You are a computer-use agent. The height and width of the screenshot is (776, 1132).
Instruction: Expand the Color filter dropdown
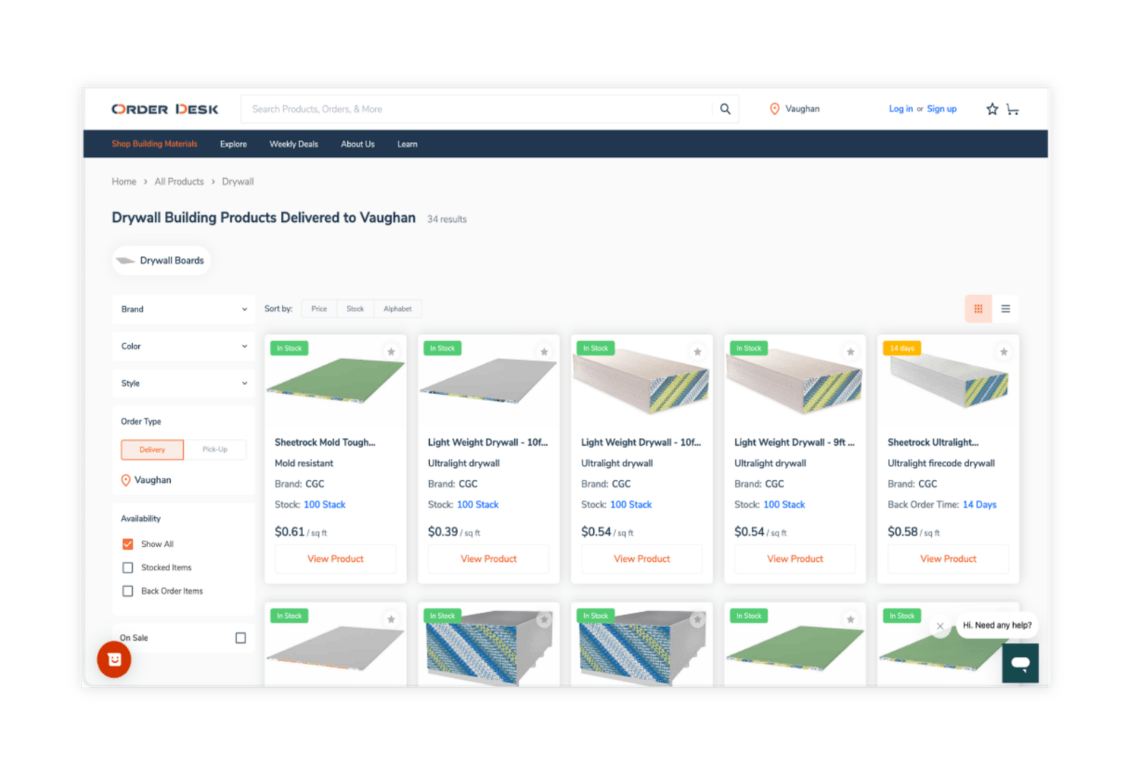[x=183, y=346]
